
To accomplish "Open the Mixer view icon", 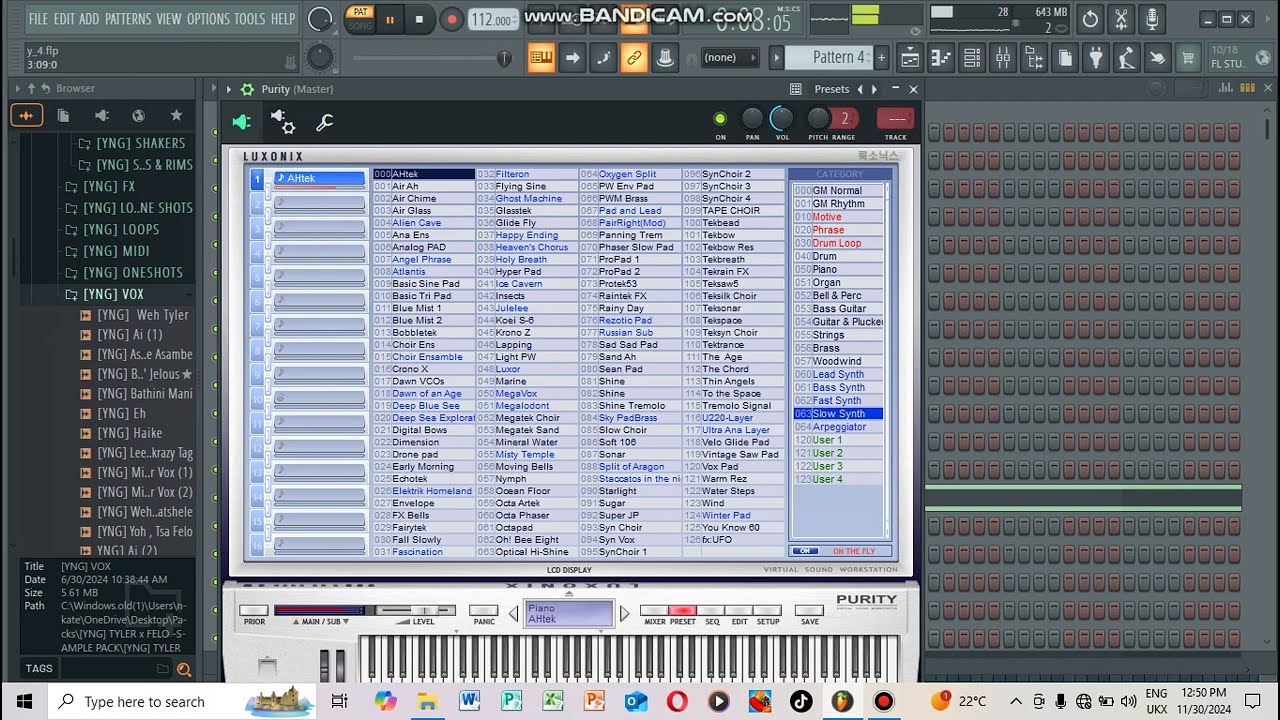I will (x=1003, y=58).
